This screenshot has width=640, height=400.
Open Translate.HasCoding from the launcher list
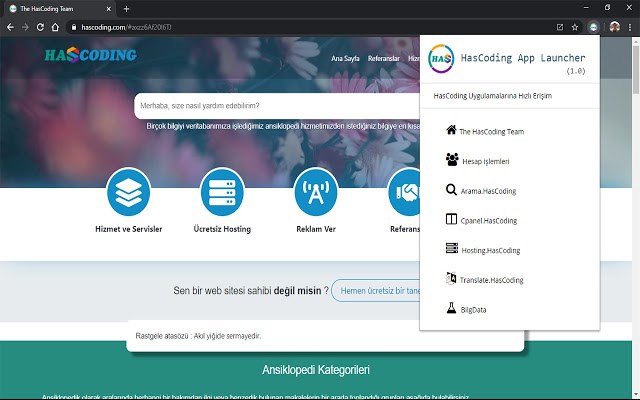(x=491, y=280)
